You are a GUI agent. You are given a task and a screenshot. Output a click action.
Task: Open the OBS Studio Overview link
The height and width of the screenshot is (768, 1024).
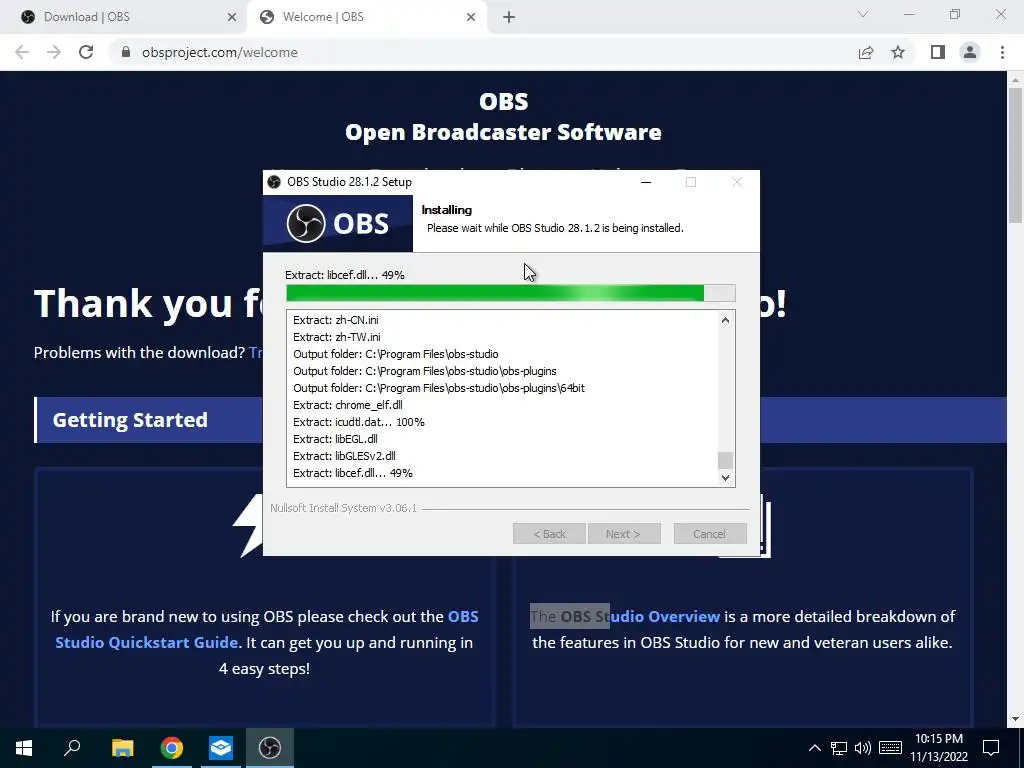(640, 616)
